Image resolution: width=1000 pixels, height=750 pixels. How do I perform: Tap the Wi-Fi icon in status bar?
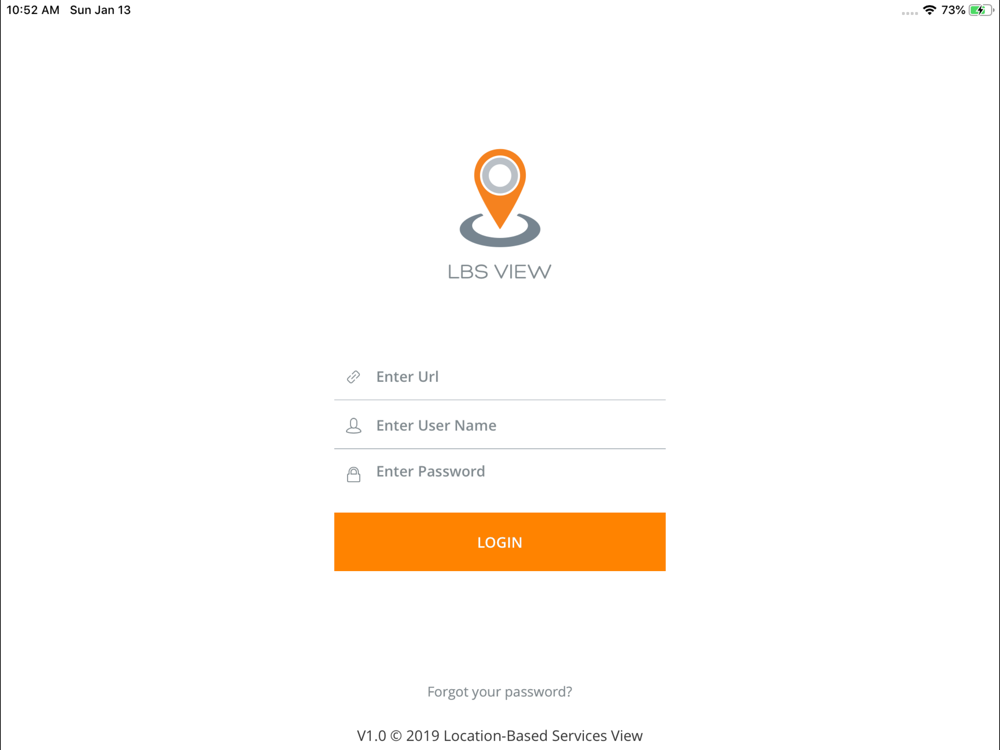930,10
